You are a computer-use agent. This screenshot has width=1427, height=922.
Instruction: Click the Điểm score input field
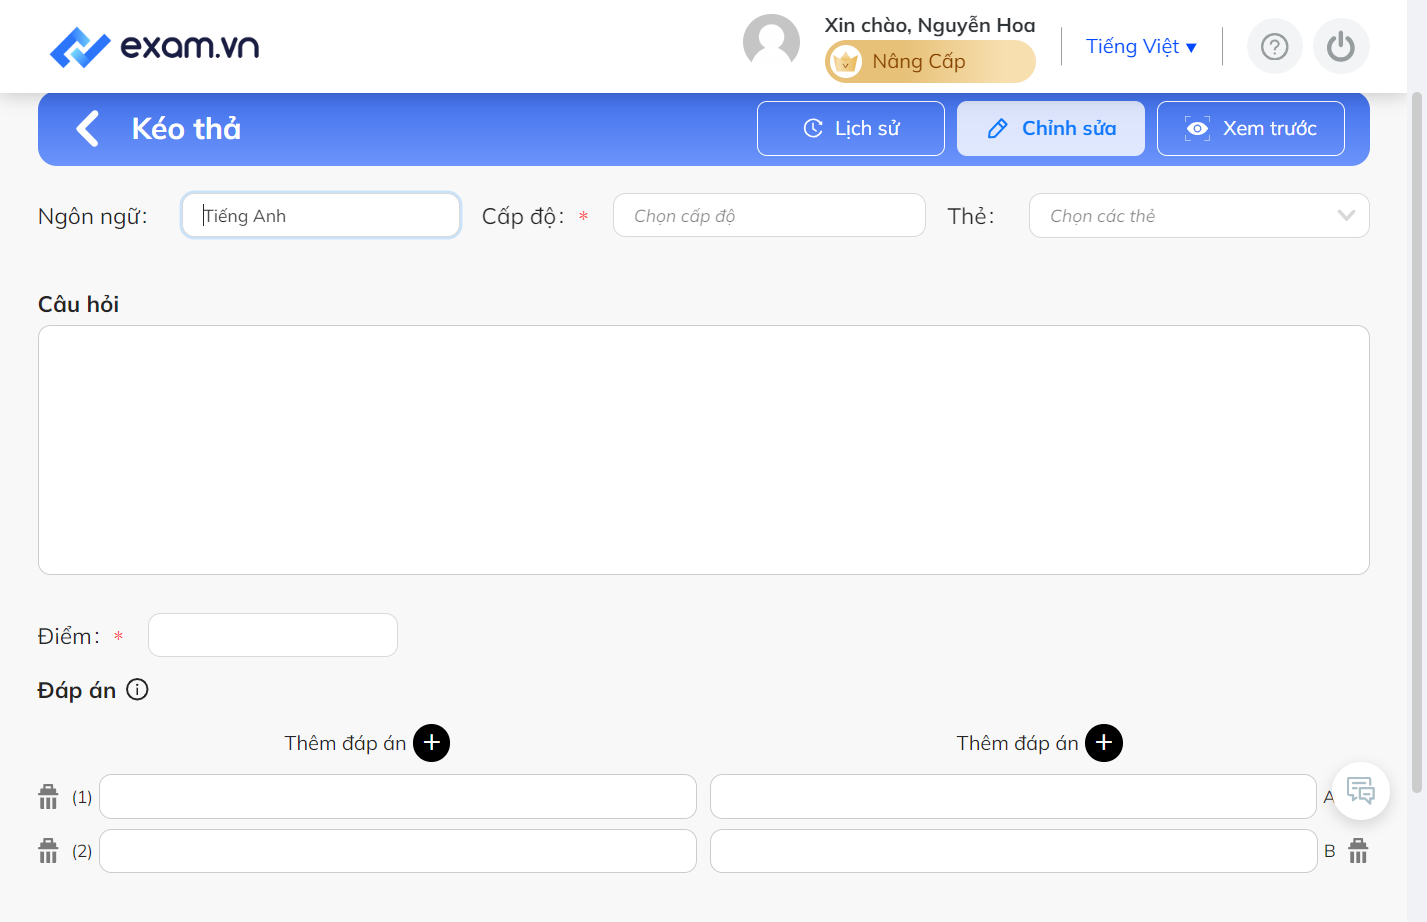[273, 635]
